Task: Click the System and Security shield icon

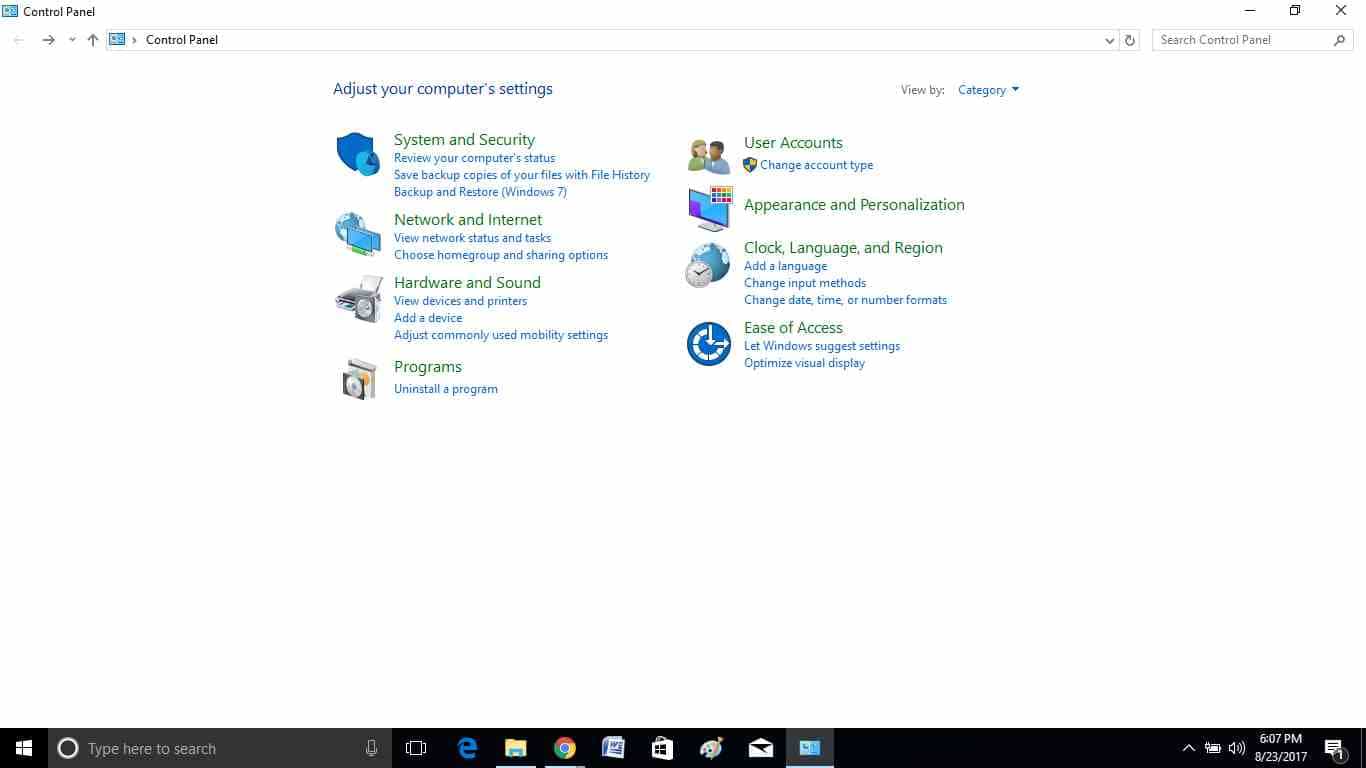Action: (x=357, y=154)
